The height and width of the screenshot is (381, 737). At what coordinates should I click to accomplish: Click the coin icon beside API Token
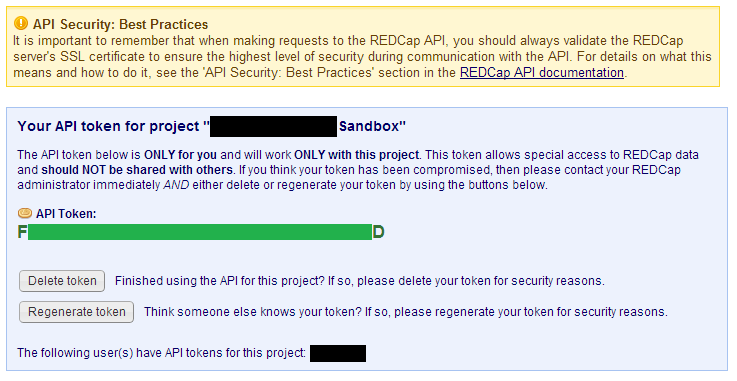click(24, 214)
